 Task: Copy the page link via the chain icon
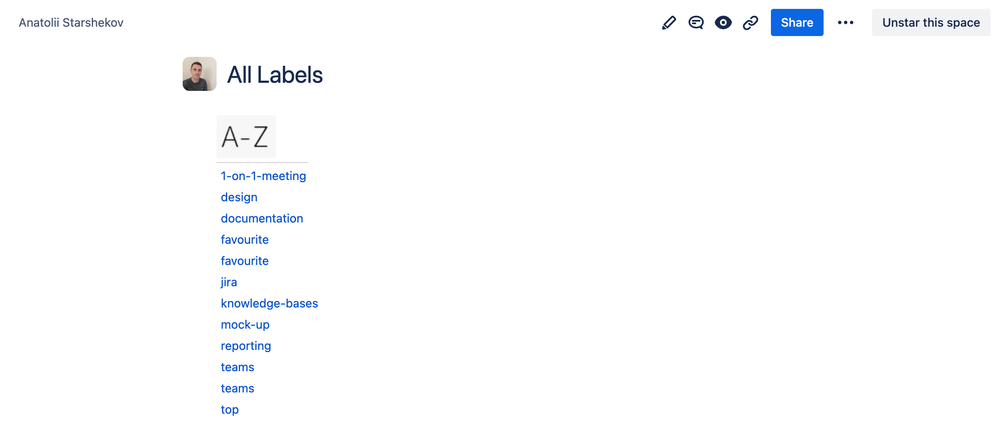750,23
